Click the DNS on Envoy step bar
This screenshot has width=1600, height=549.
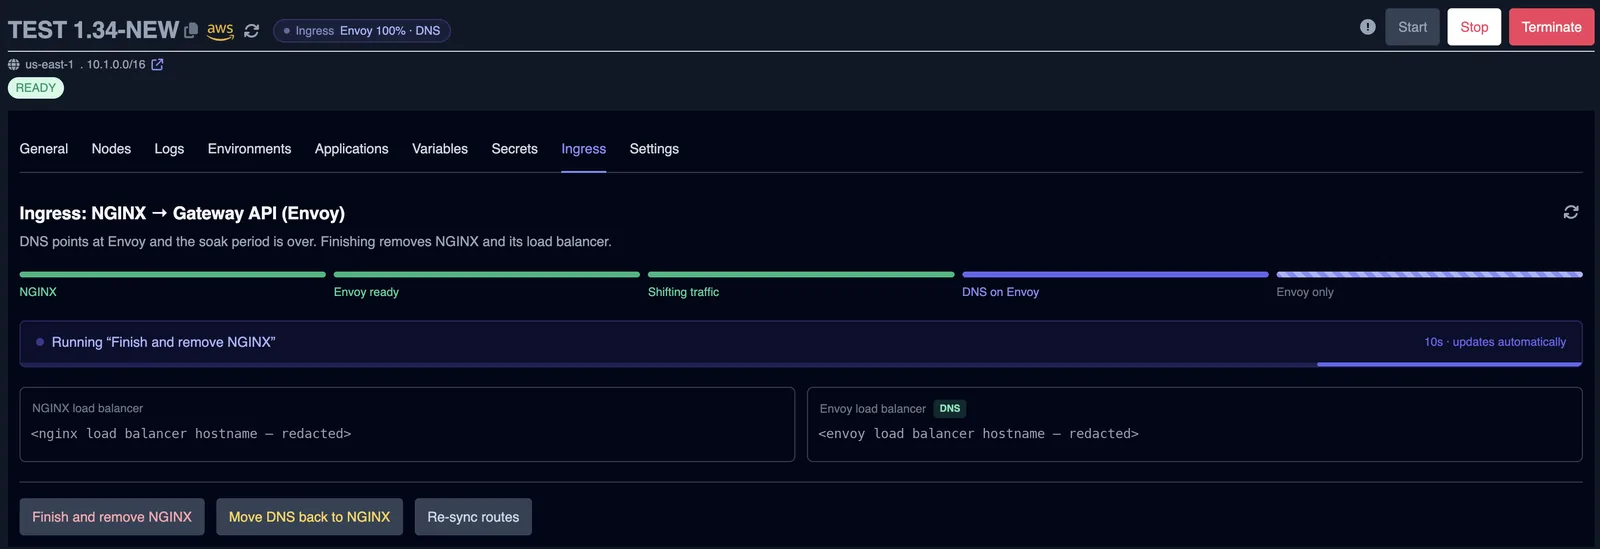(1115, 274)
